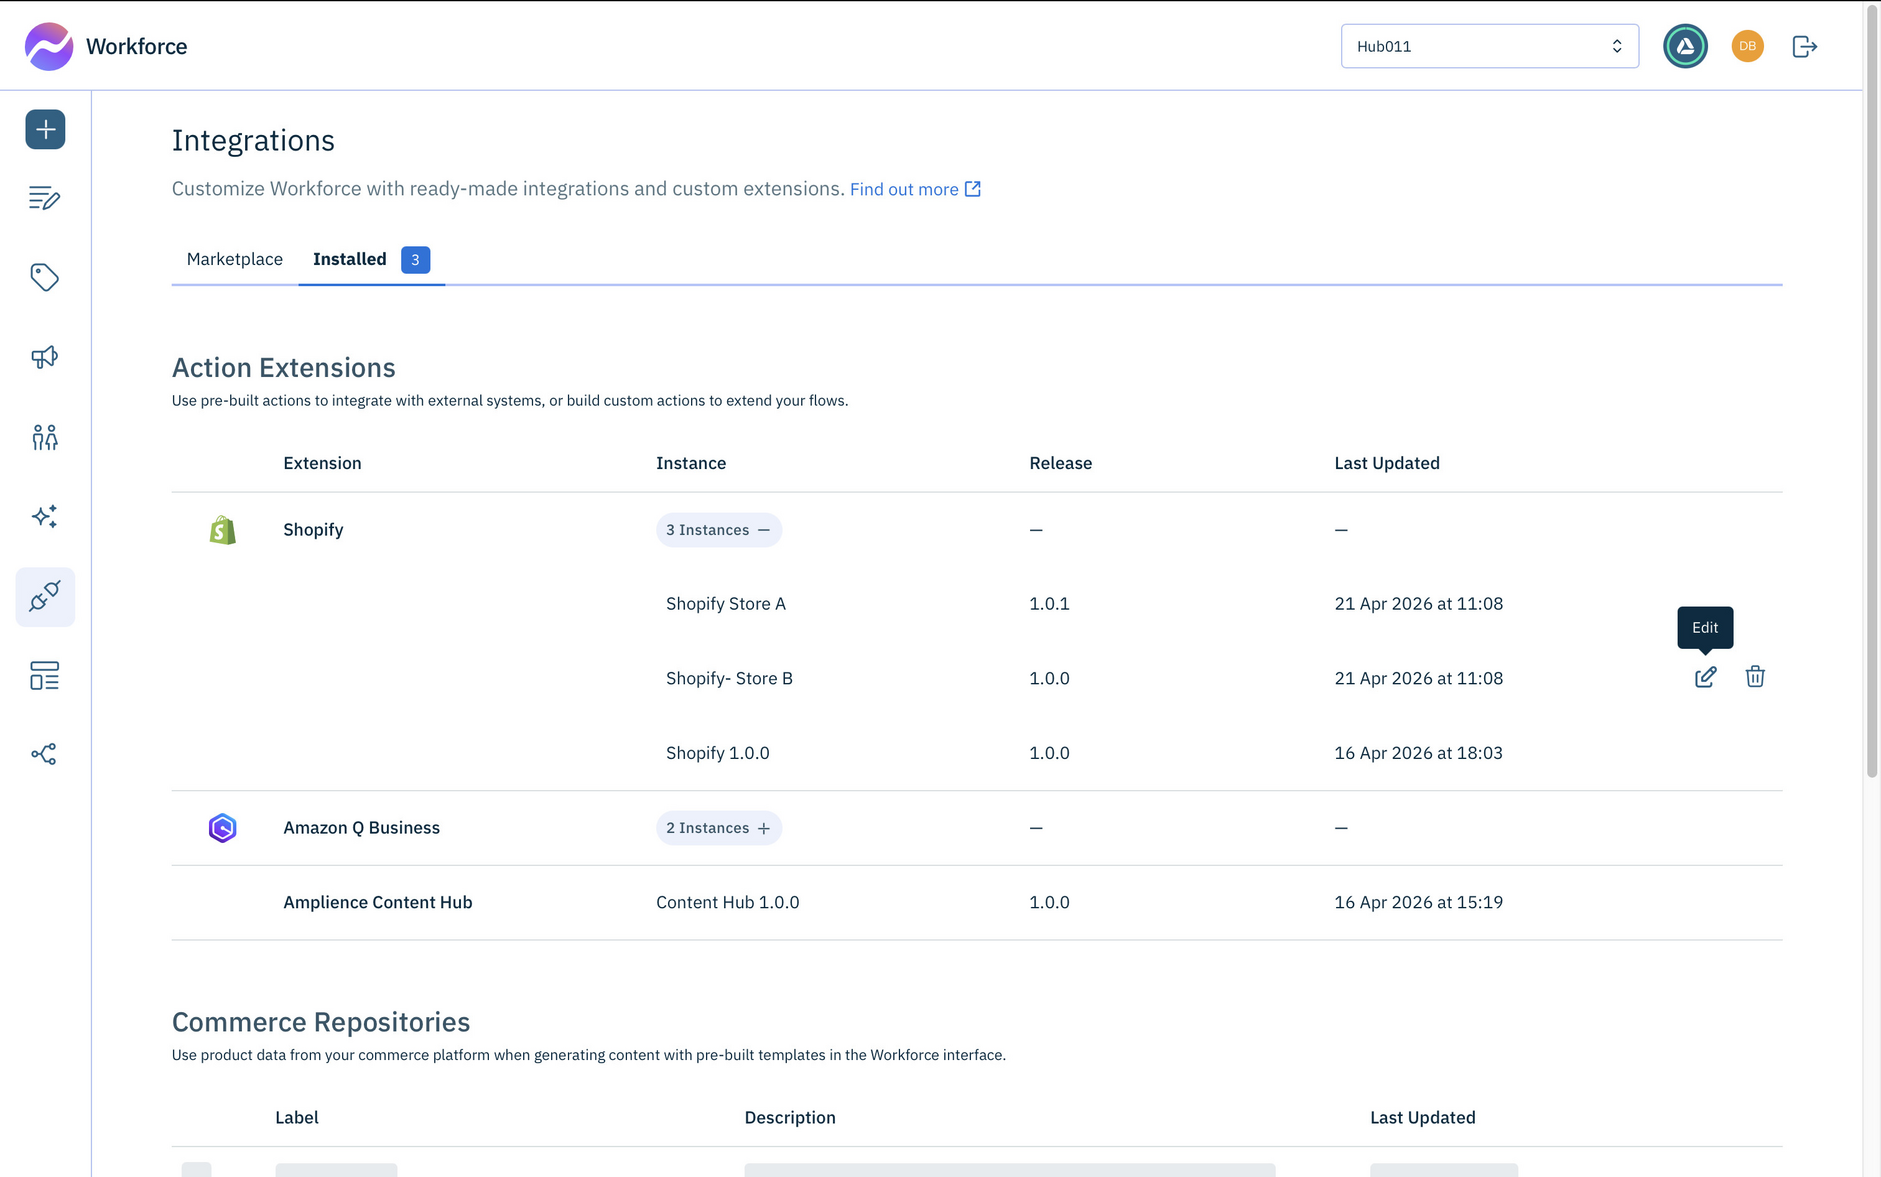Open the people audiences icon in sidebar
1881x1177 pixels.
[x=45, y=437]
